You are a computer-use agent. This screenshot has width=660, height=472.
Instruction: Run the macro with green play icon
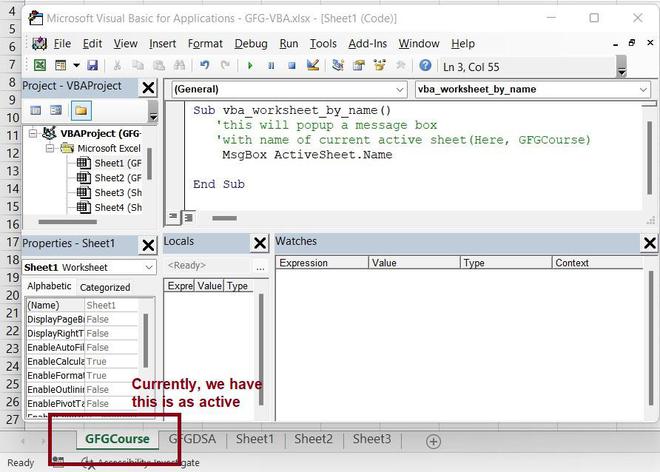pos(250,66)
